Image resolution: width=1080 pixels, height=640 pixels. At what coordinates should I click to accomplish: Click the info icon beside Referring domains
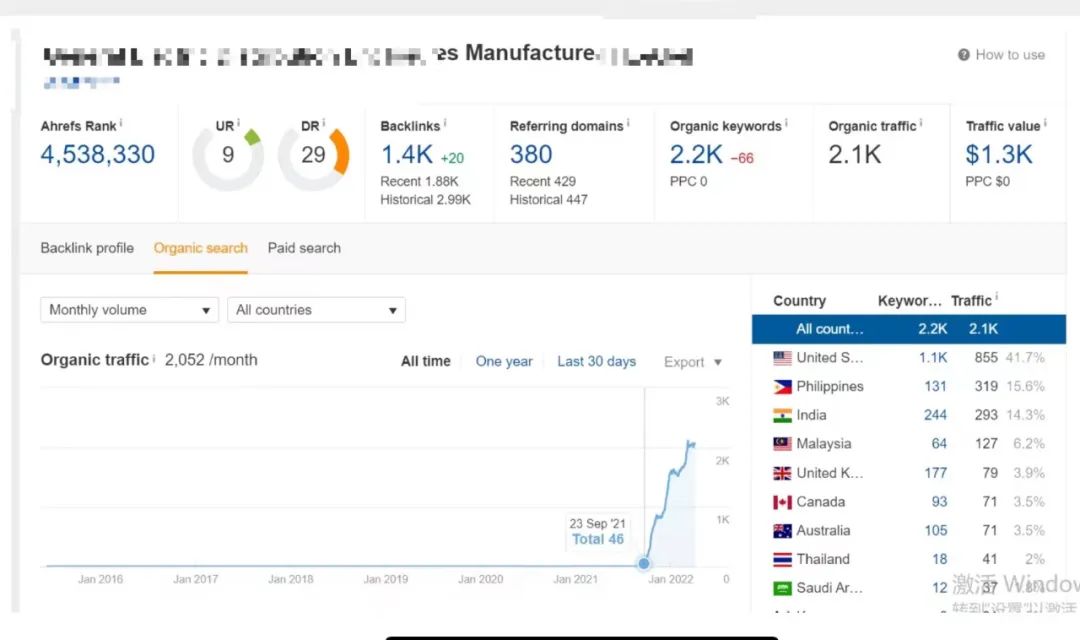[628, 123]
